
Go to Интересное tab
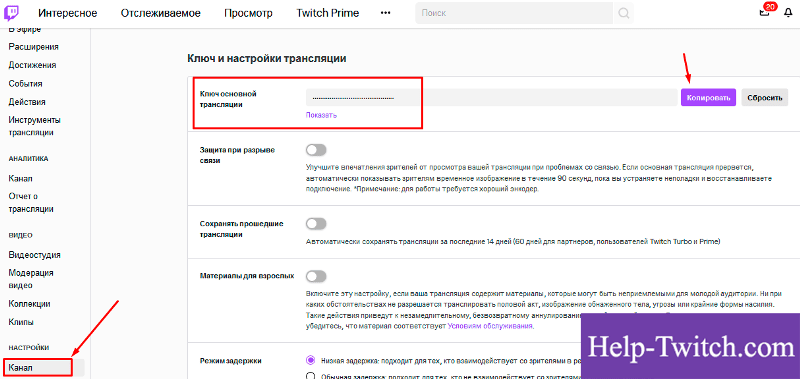67,13
